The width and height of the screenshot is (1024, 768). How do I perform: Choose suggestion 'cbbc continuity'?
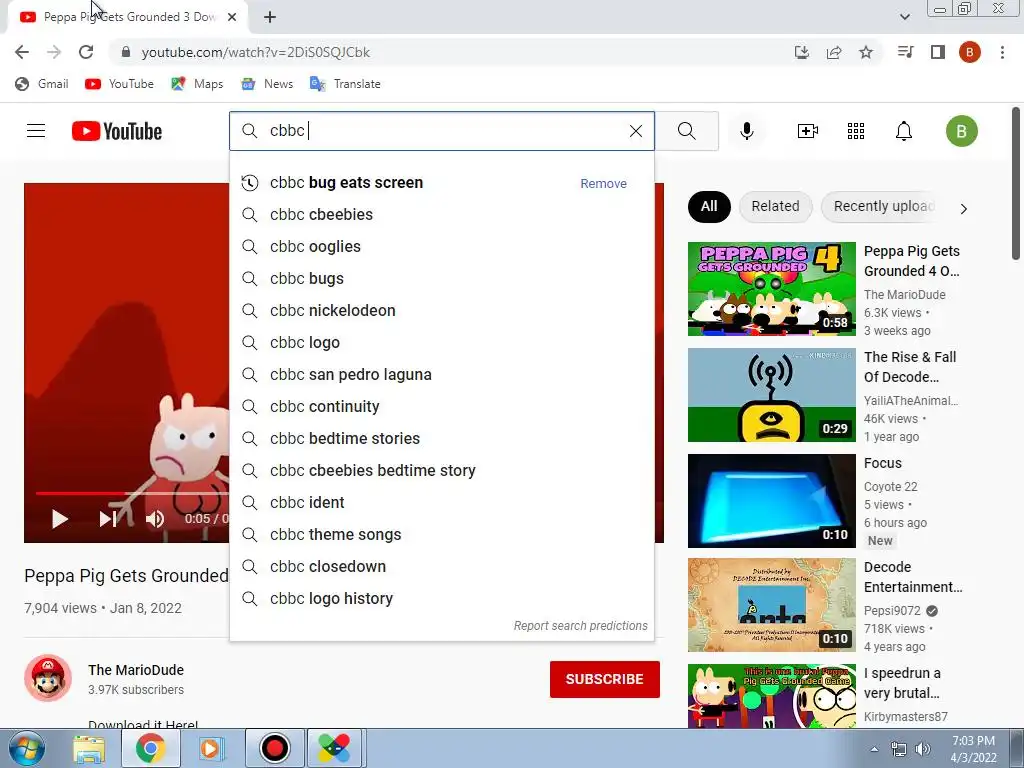441,406
